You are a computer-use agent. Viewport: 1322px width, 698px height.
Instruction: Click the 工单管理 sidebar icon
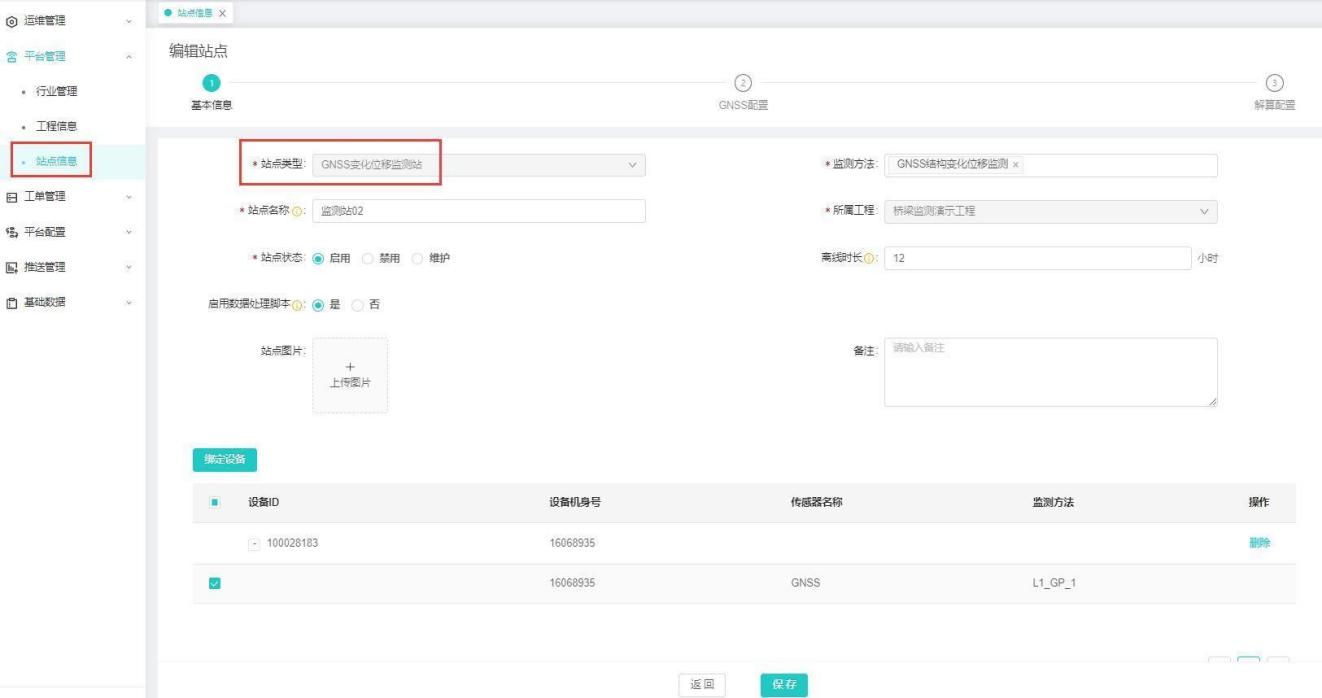point(12,197)
